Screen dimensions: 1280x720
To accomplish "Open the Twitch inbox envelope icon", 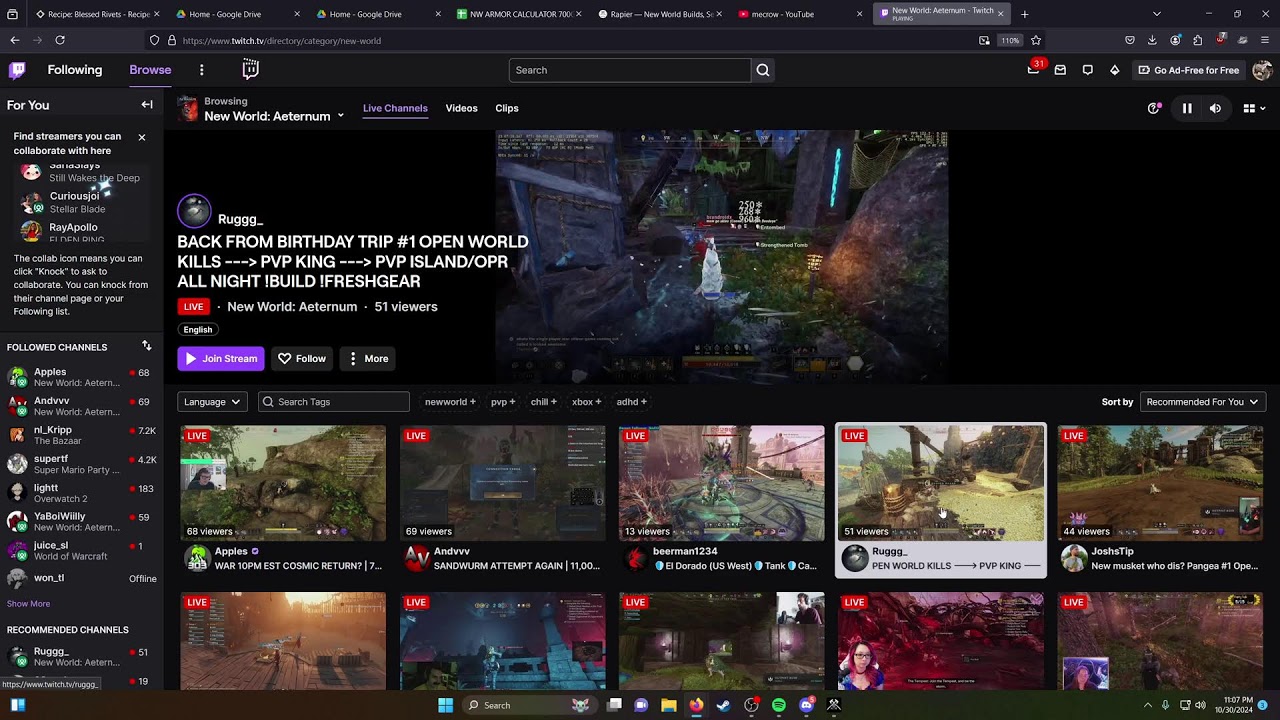I will click(x=1060, y=70).
